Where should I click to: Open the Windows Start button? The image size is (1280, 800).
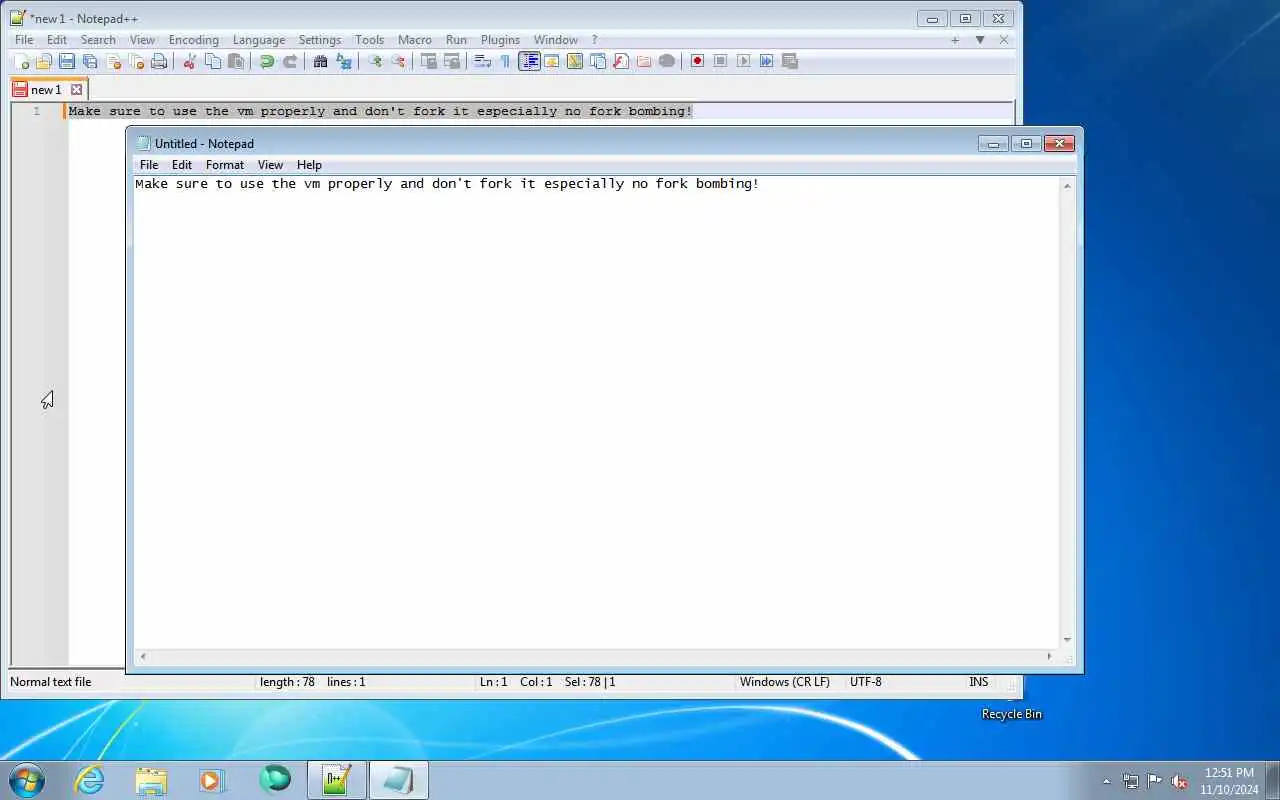pyautogui.click(x=27, y=779)
